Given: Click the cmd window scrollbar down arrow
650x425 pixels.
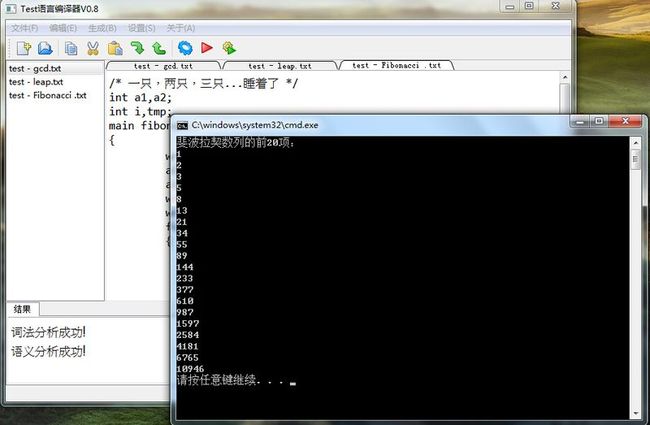Looking at the screenshot, I should [635, 413].
